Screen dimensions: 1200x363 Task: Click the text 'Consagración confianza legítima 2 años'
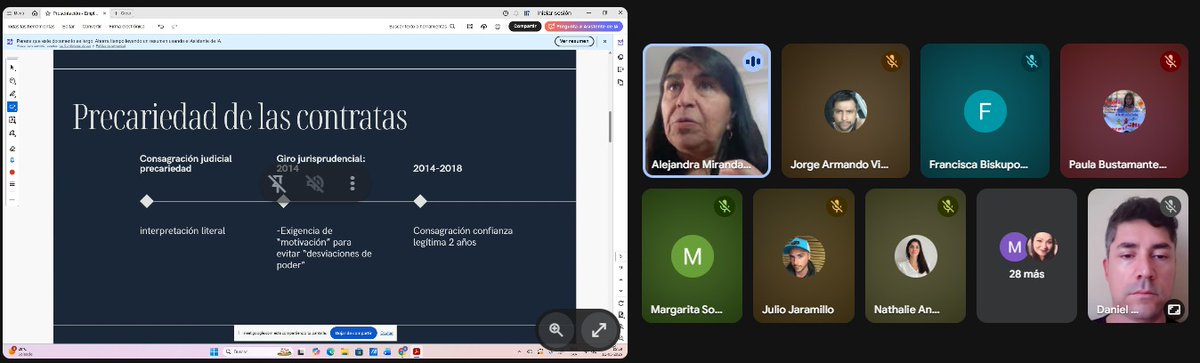pyautogui.click(x=463, y=236)
